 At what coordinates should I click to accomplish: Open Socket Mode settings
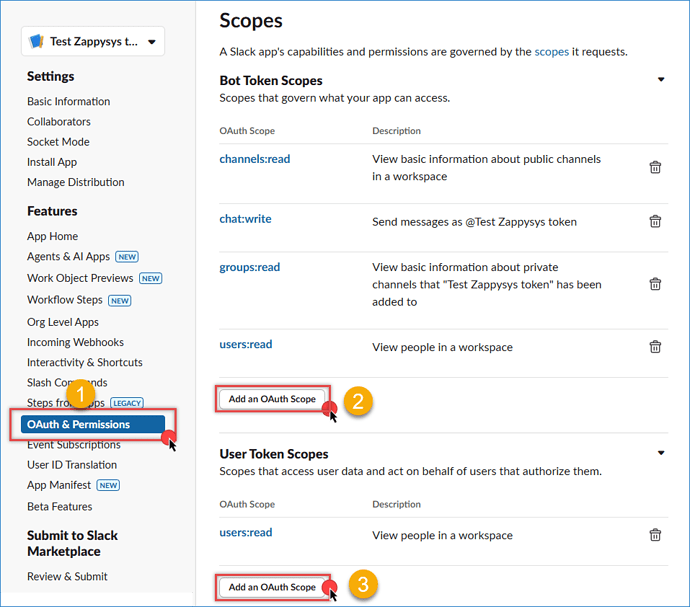tap(58, 142)
